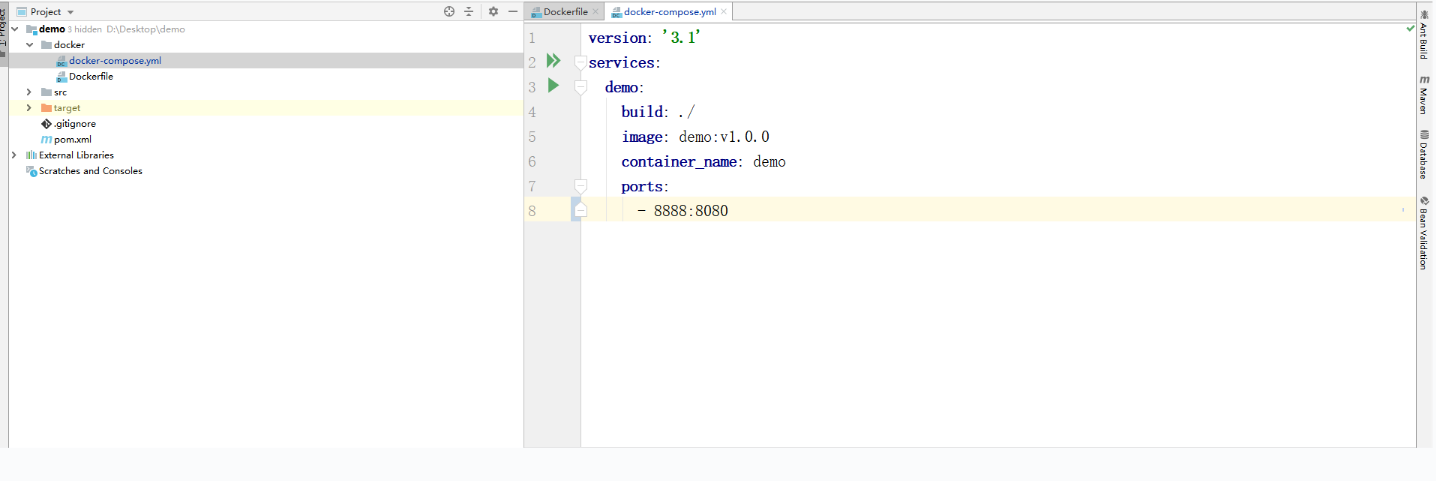Select docker-compose.yml in project tree
The width and height of the screenshot is (1436, 481).
tap(265, 61)
